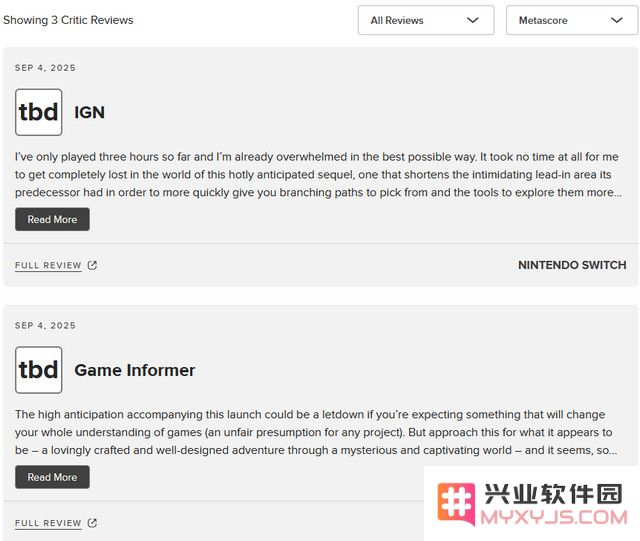
Task: Click the tbd score badge beside IGN
Action: 39,112
